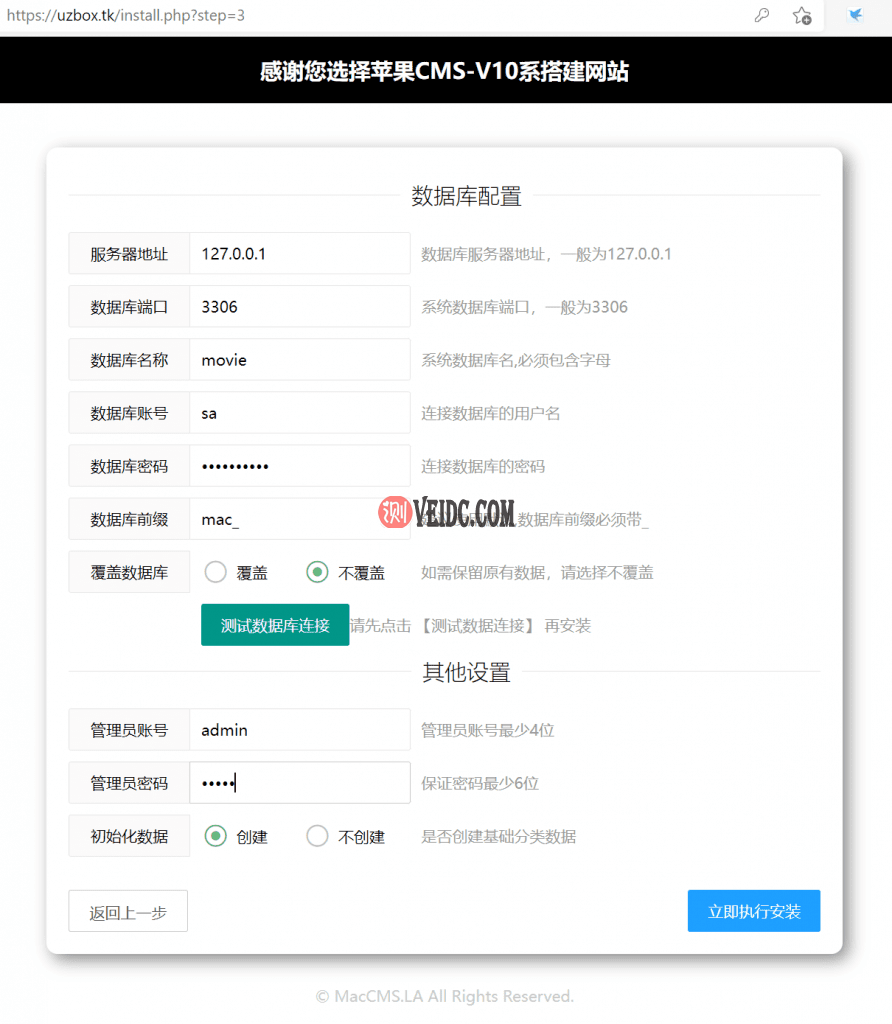Edit the 数据库端口 port value 3306
This screenshot has height=1024, width=892.
300,306
